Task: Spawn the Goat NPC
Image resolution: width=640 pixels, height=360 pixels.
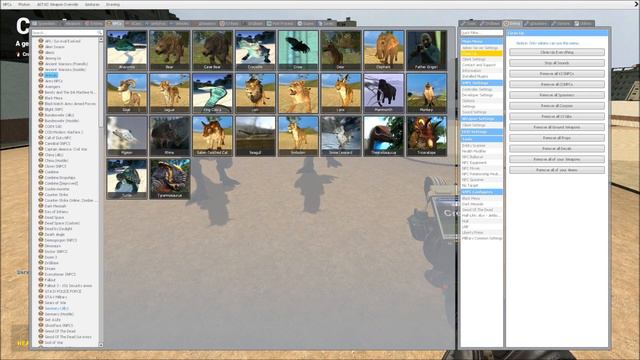Action: (x=127, y=93)
